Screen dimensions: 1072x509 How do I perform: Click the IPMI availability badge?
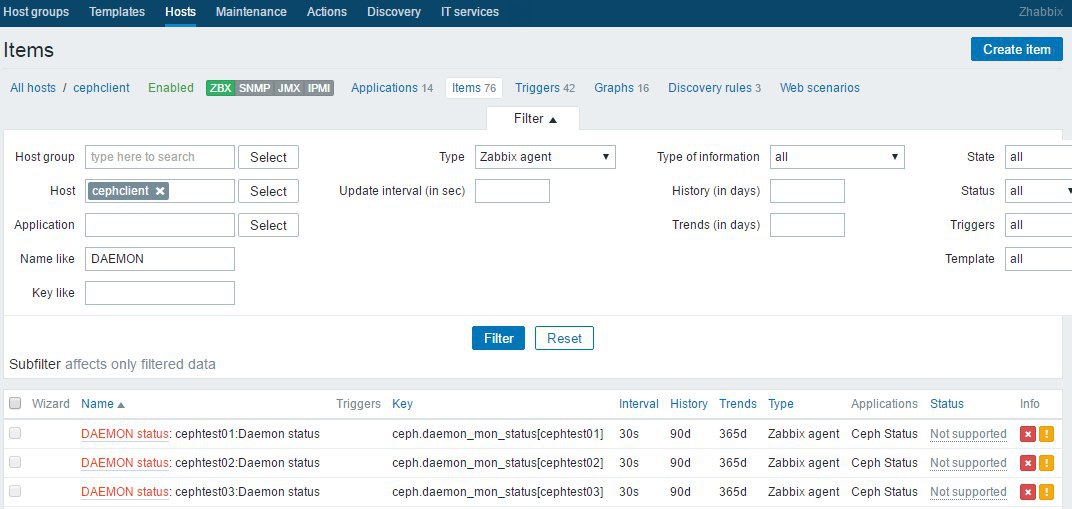[x=319, y=88]
